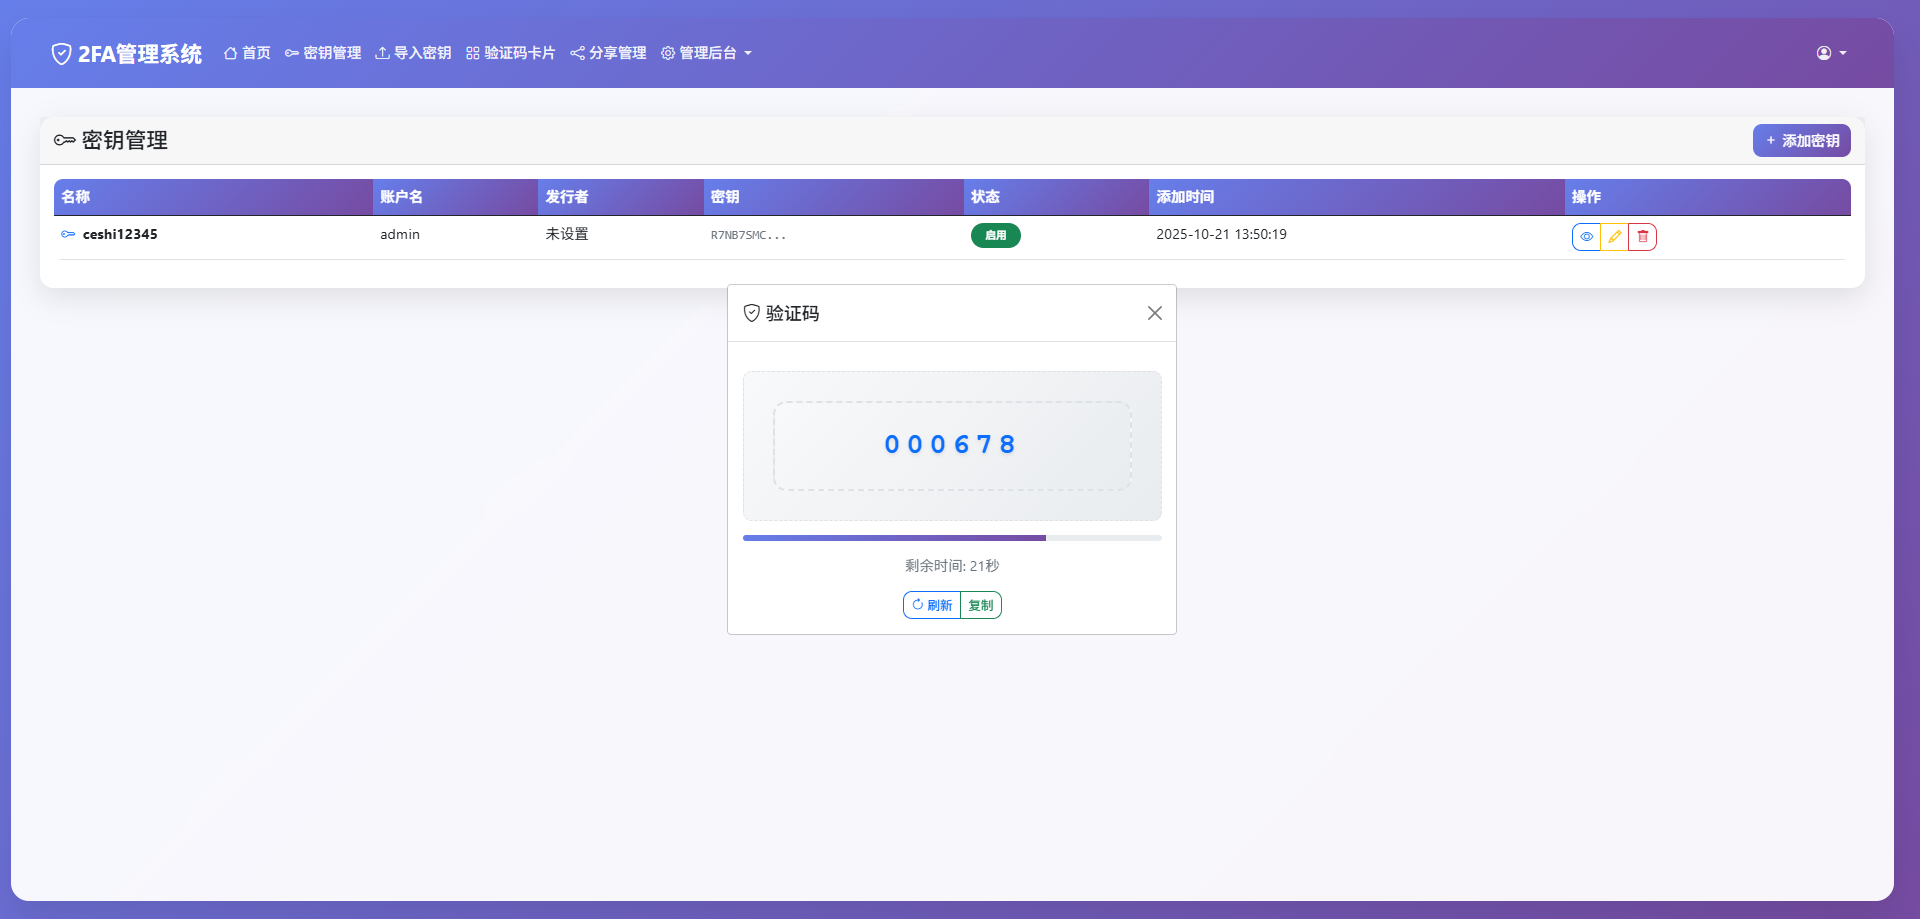Expand the 2FA管理系统 brand link
The image size is (1920, 919).
126,53
